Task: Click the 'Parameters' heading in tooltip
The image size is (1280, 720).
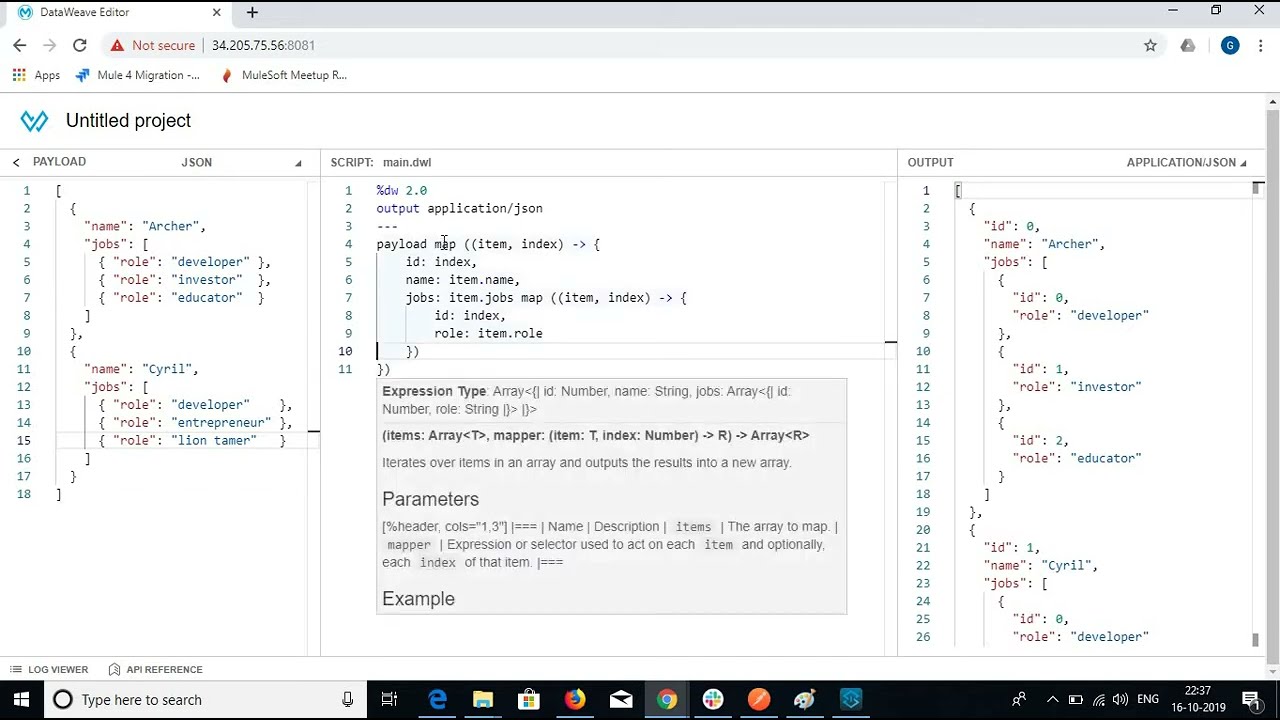Action: click(430, 500)
